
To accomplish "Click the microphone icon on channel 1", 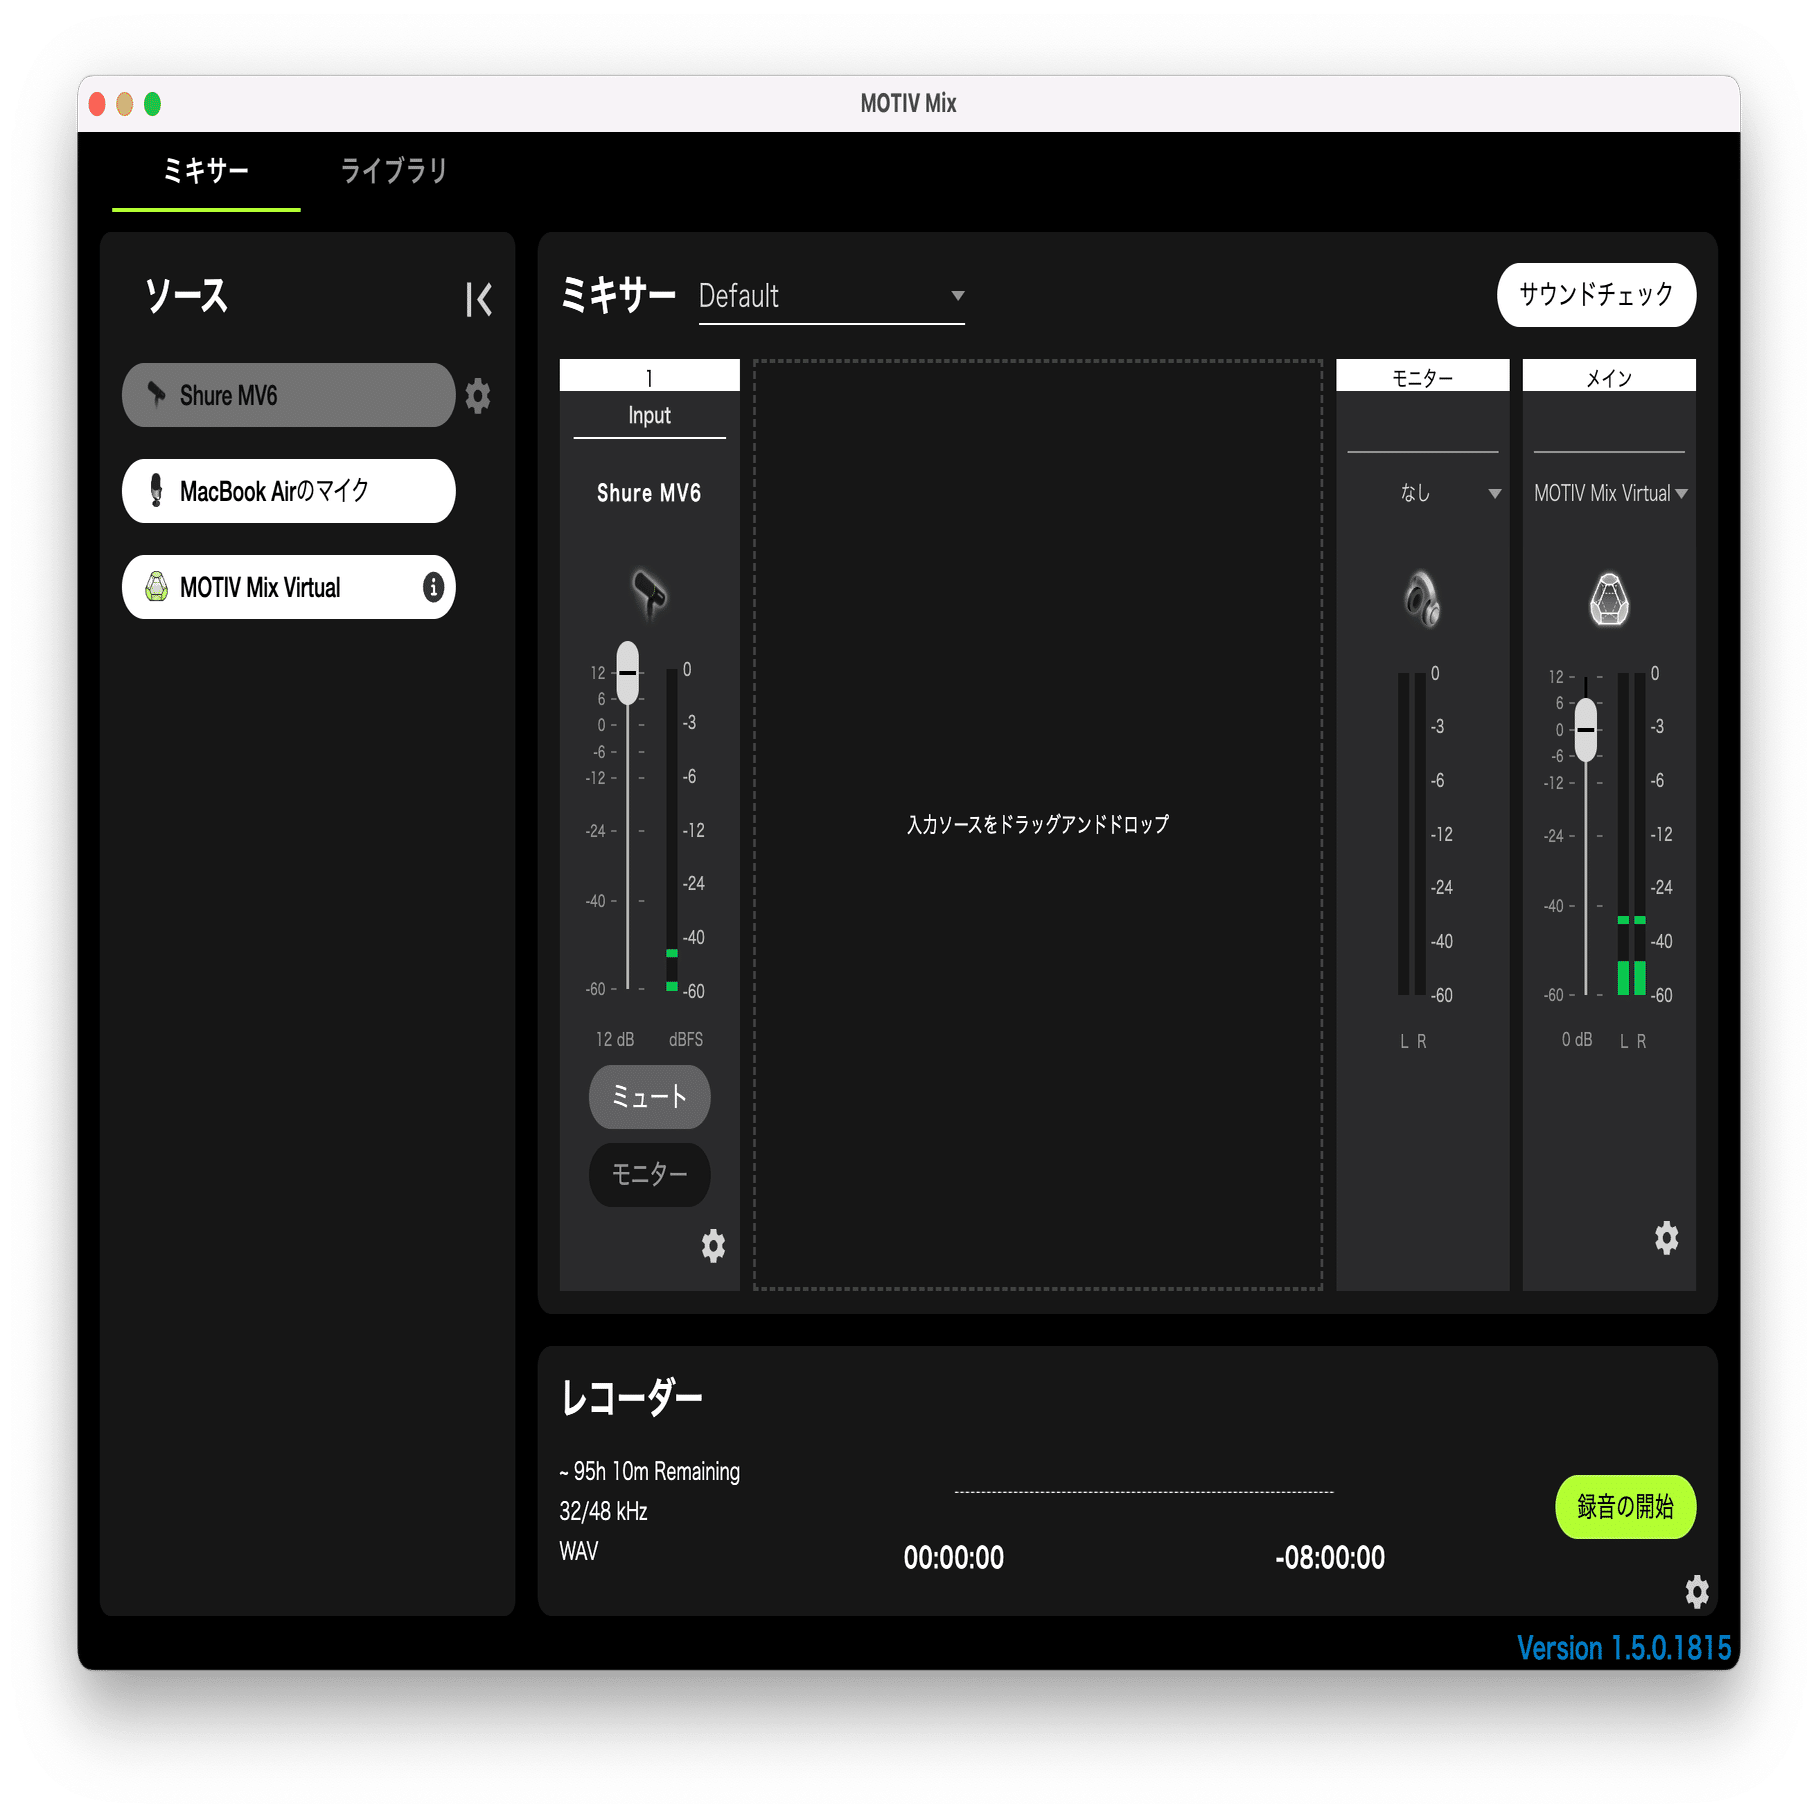I will click(647, 592).
